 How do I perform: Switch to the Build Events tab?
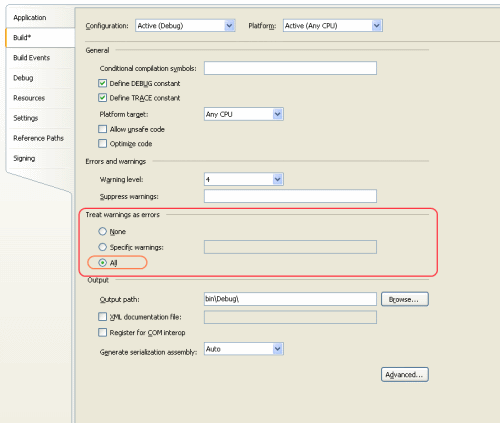coord(32,58)
